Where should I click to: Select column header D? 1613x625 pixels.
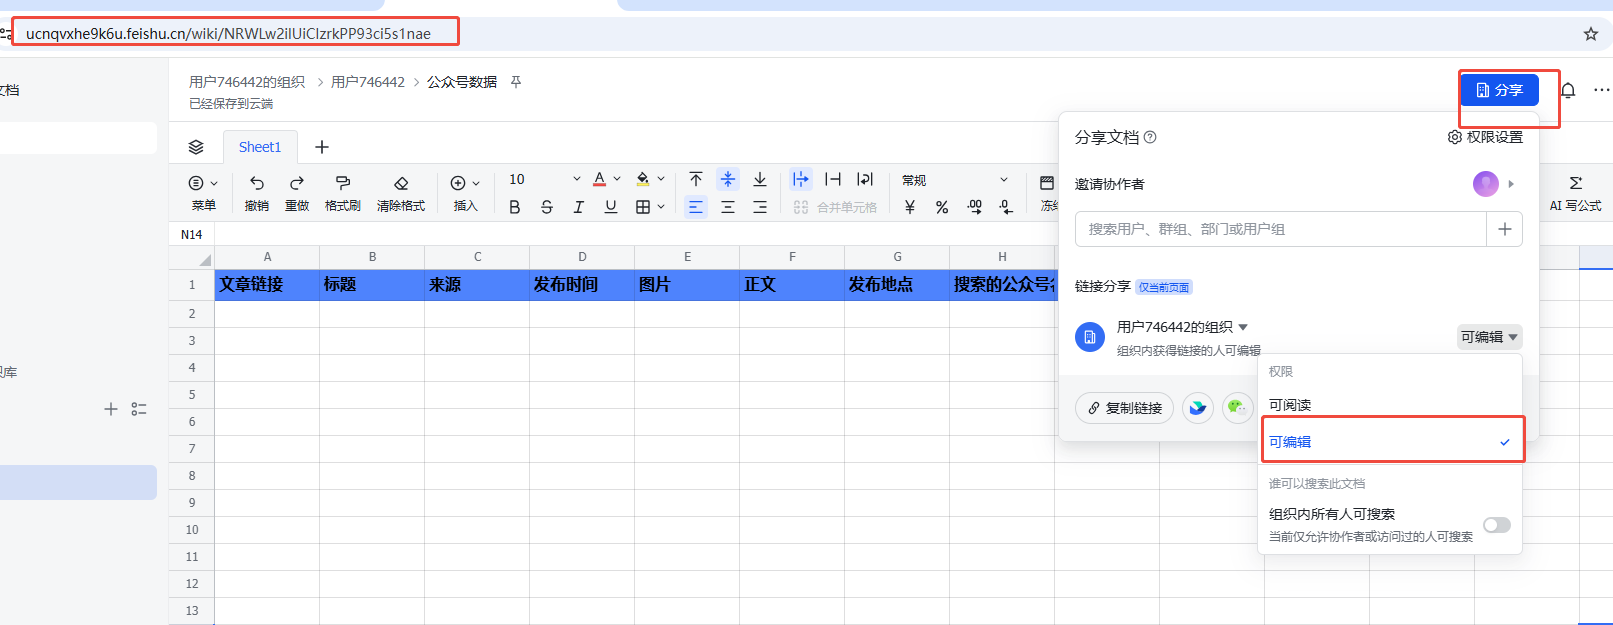(x=582, y=257)
